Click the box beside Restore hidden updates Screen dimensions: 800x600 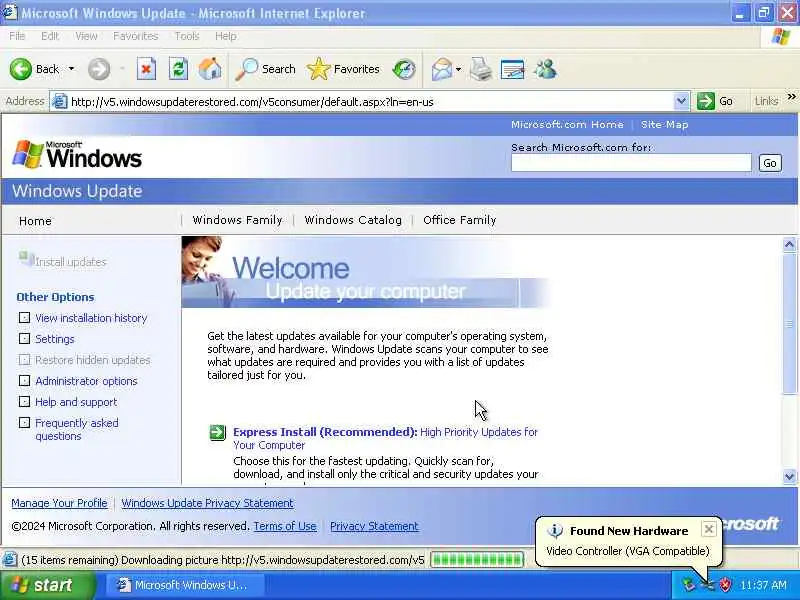click(x=24, y=359)
